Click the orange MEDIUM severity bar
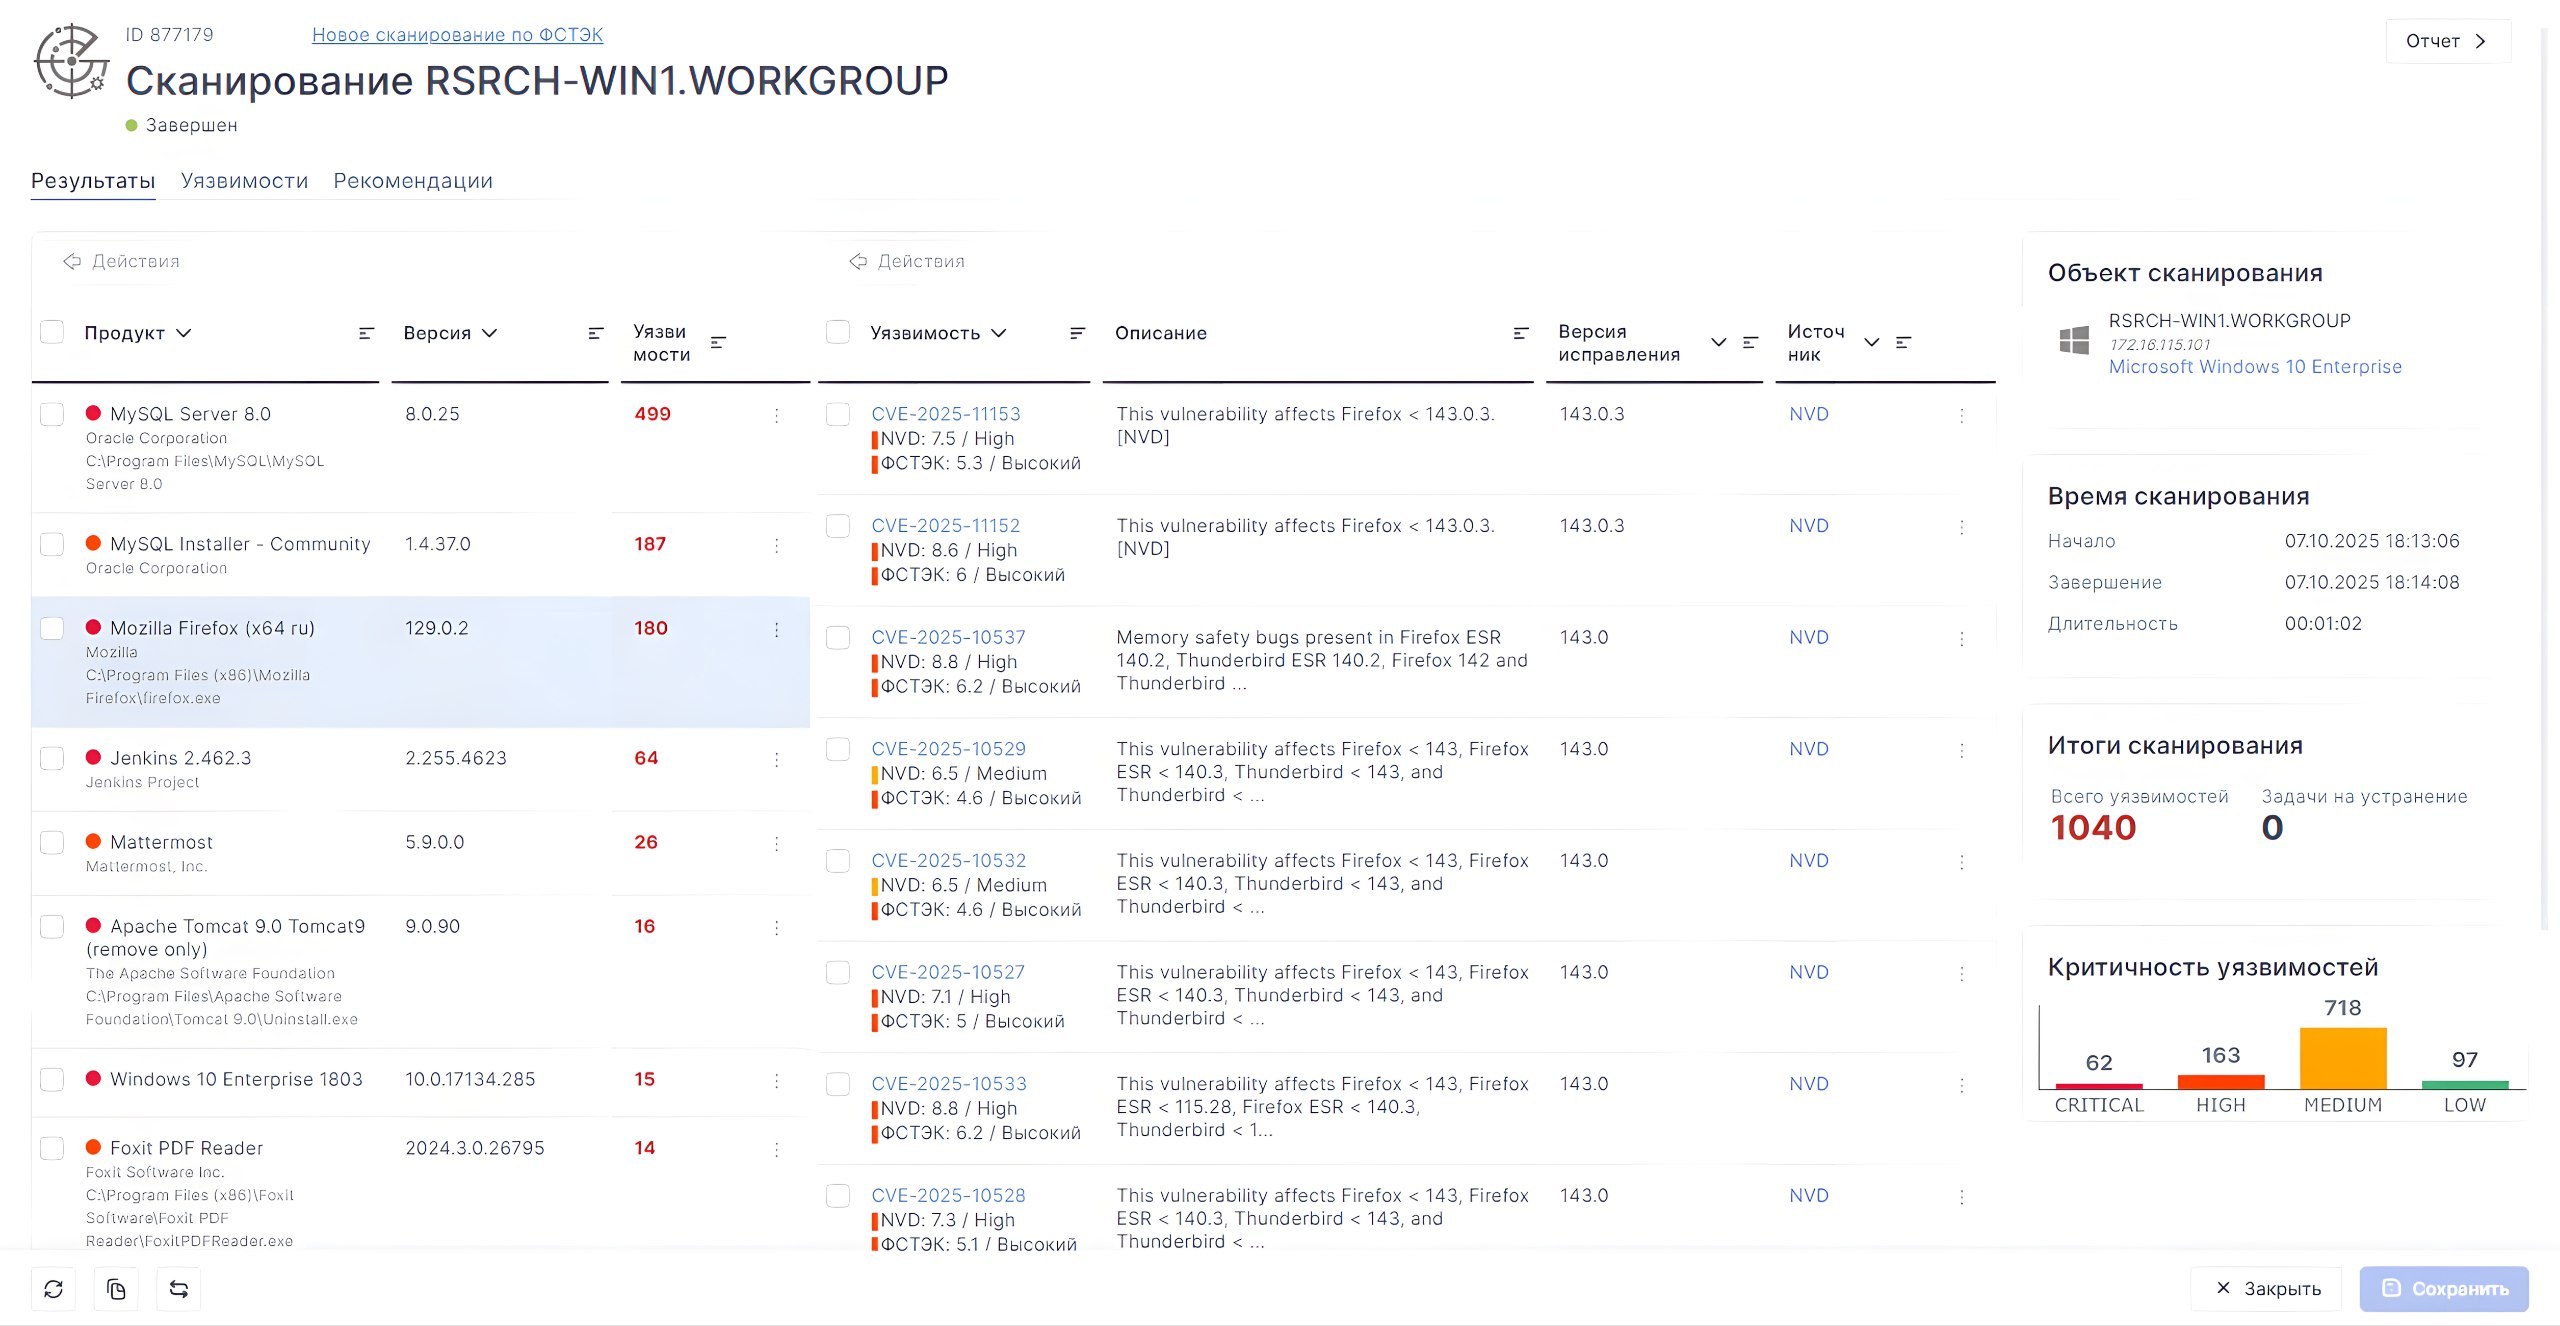The height and width of the screenshot is (1326, 2560). pyautogui.click(x=2342, y=1058)
